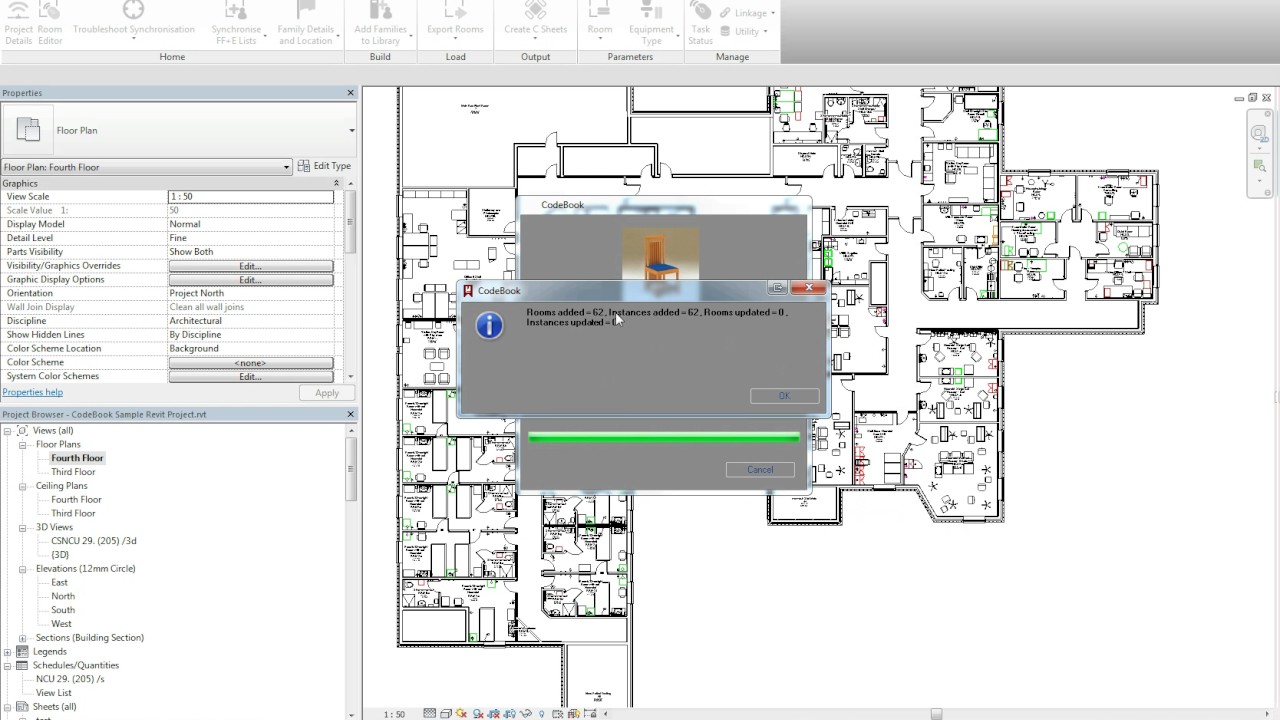Collapse the 3D Views node

[x=23, y=528]
